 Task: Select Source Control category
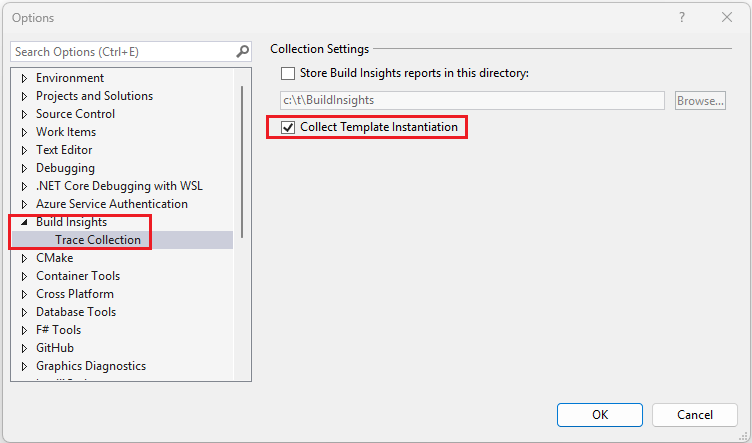(75, 114)
